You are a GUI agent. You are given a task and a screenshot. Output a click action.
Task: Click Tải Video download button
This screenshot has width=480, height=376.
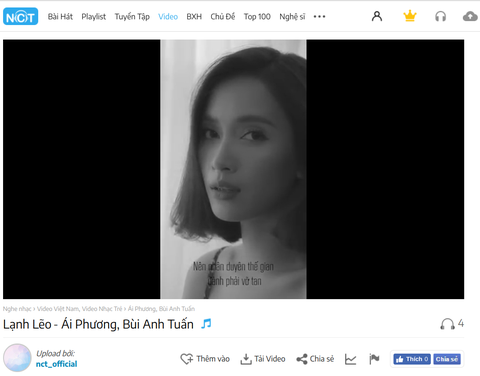coord(263,359)
